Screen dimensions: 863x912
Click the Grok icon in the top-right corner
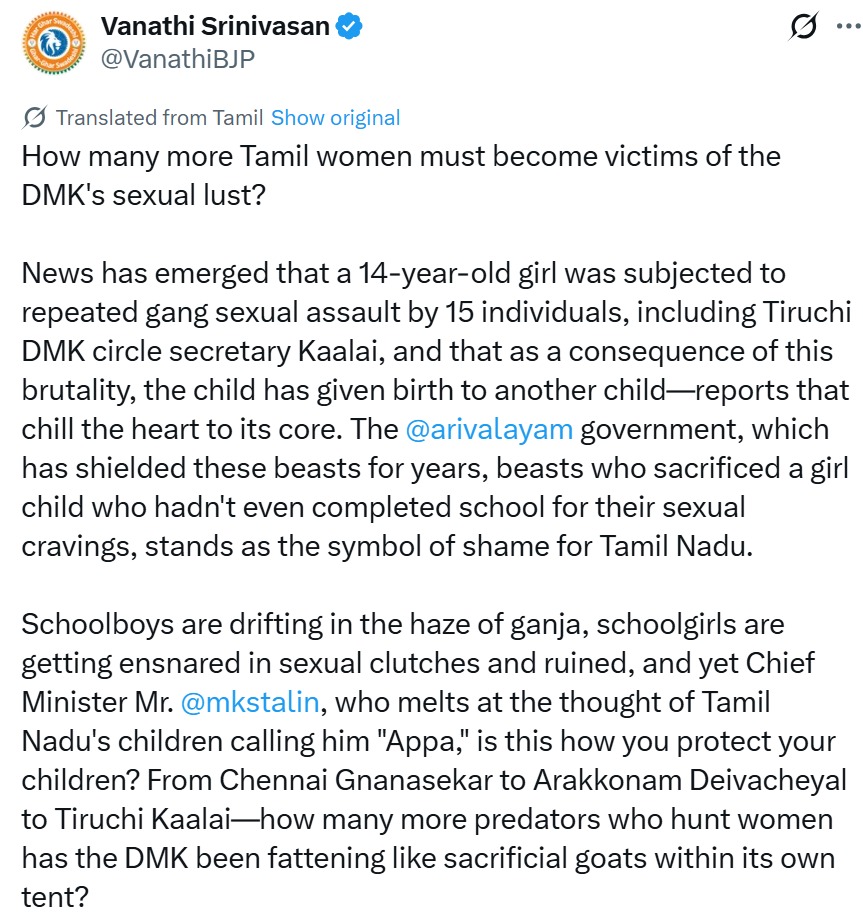pos(802,28)
